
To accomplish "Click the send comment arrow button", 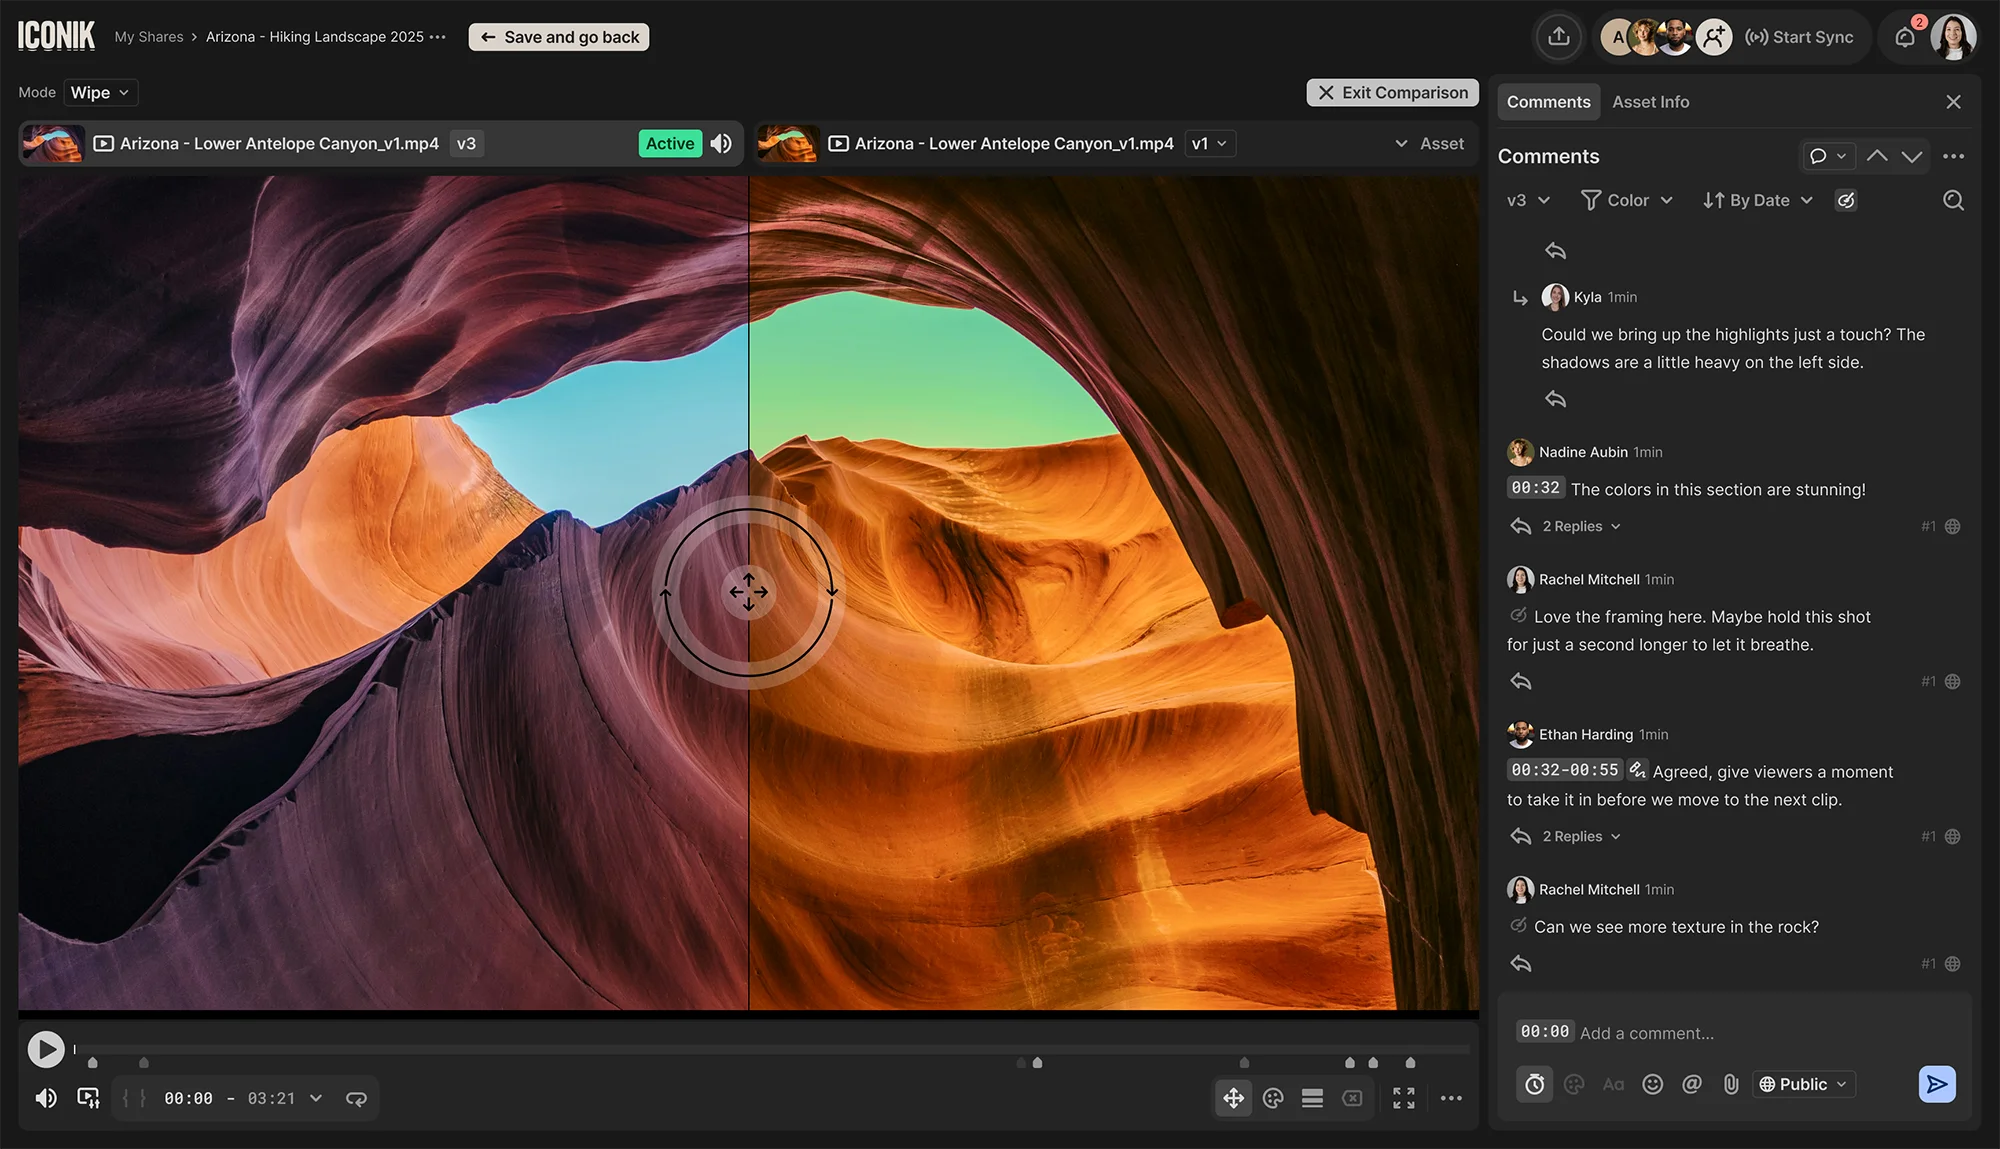I will coord(1936,1084).
